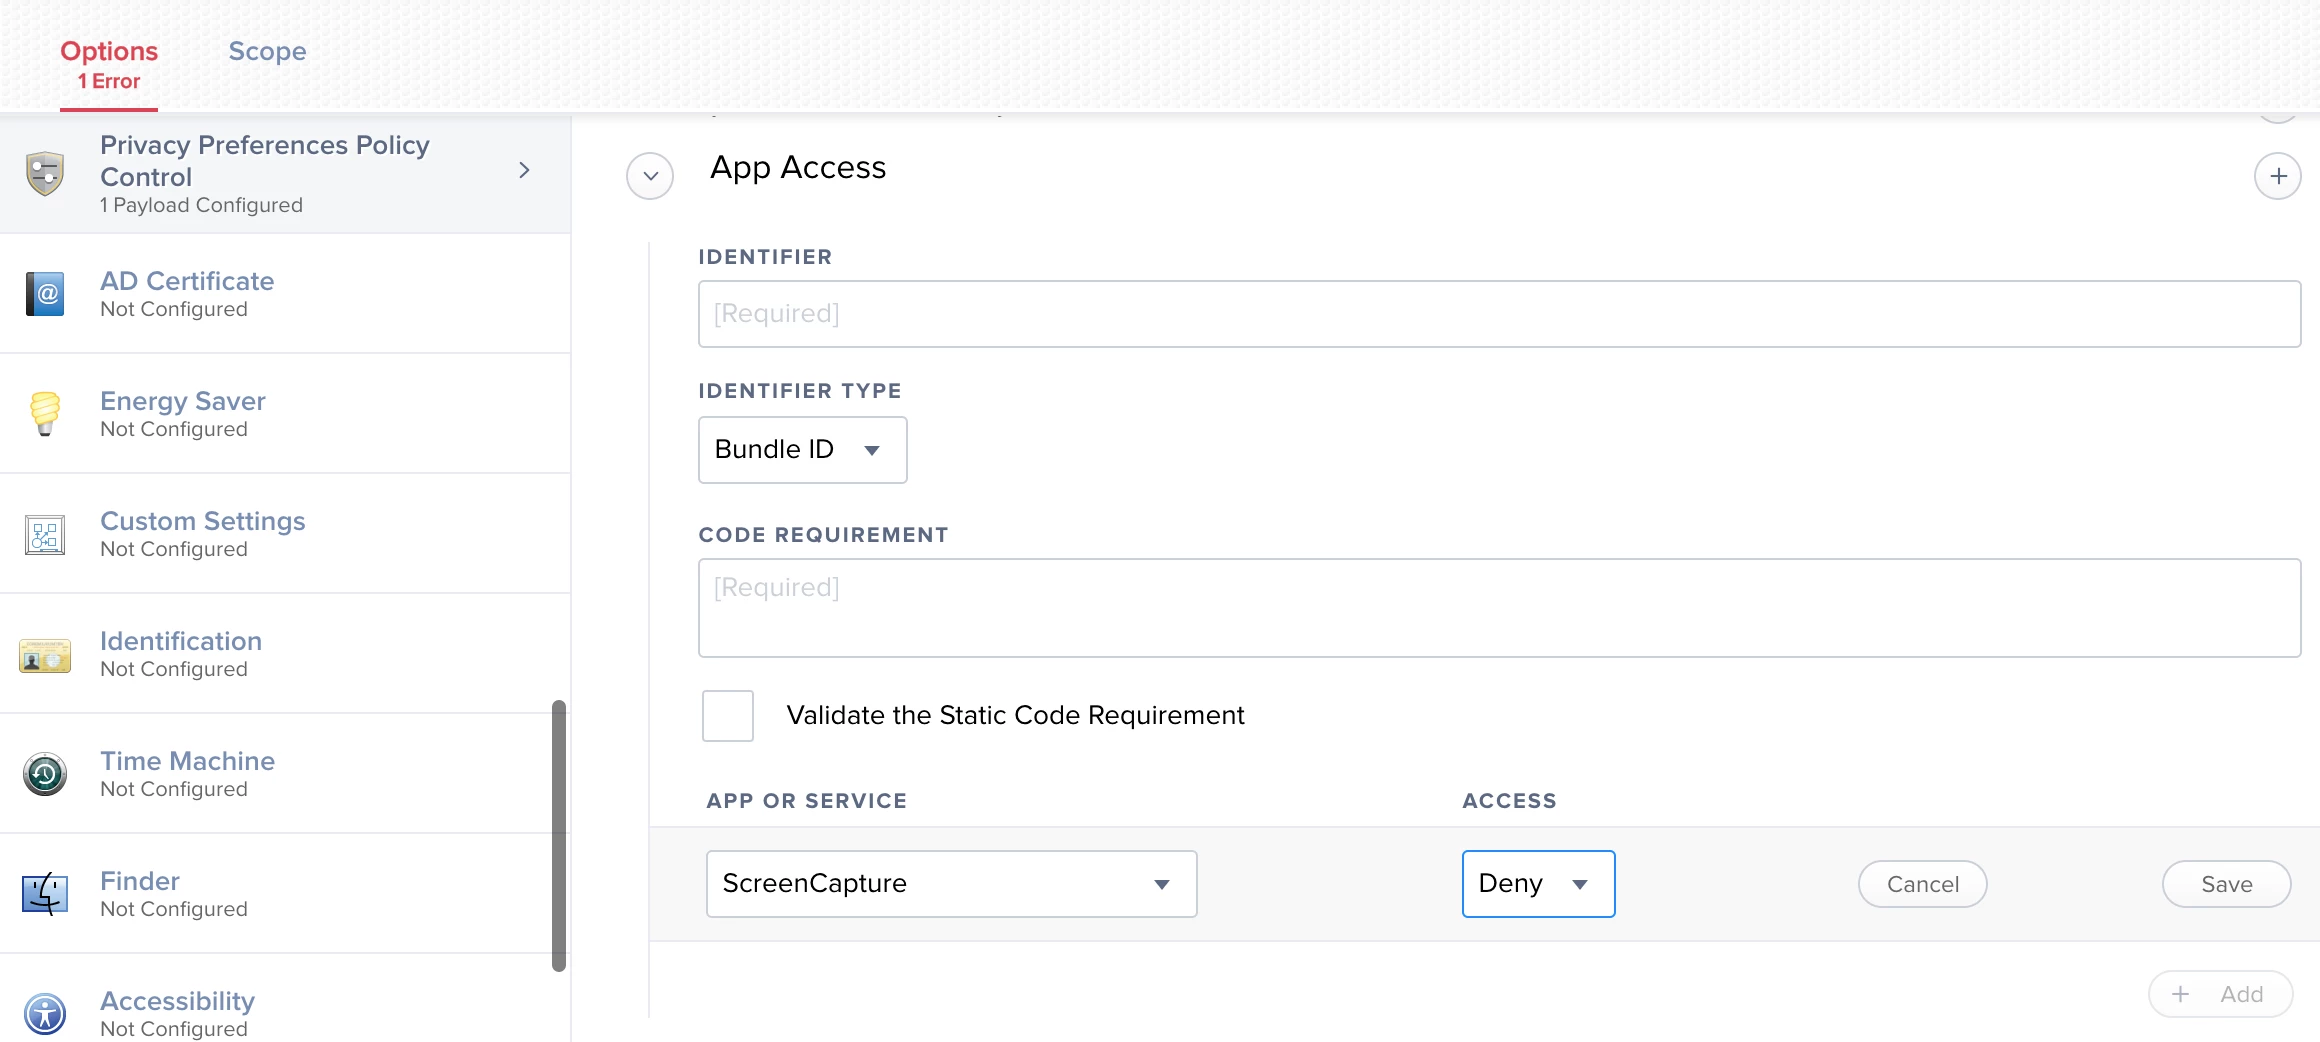
Task: Enable Validate the Static Code Requirement
Action: point(728,716)
